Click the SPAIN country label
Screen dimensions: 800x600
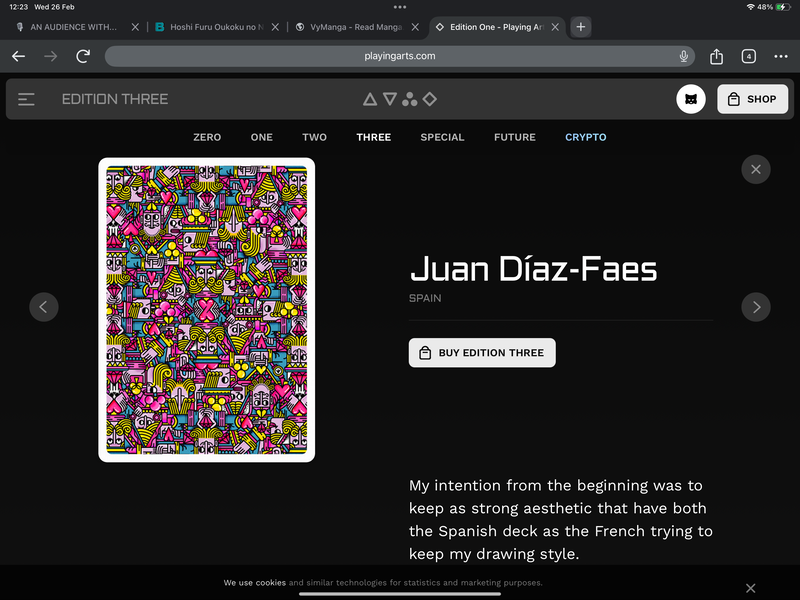425,298
